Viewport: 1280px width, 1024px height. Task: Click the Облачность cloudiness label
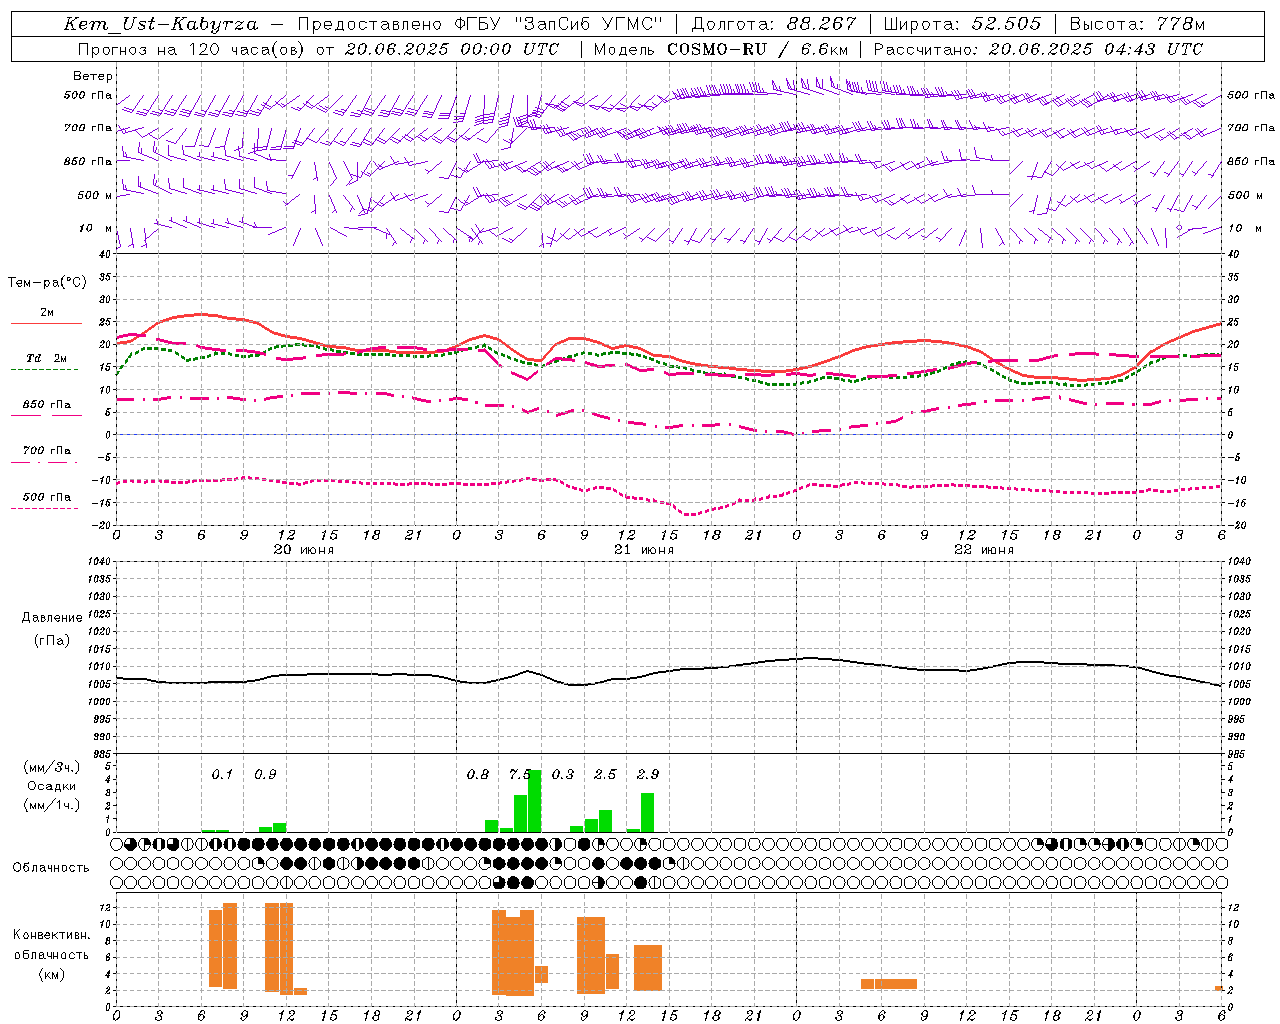pyautogui.click(x=51, y=867)
